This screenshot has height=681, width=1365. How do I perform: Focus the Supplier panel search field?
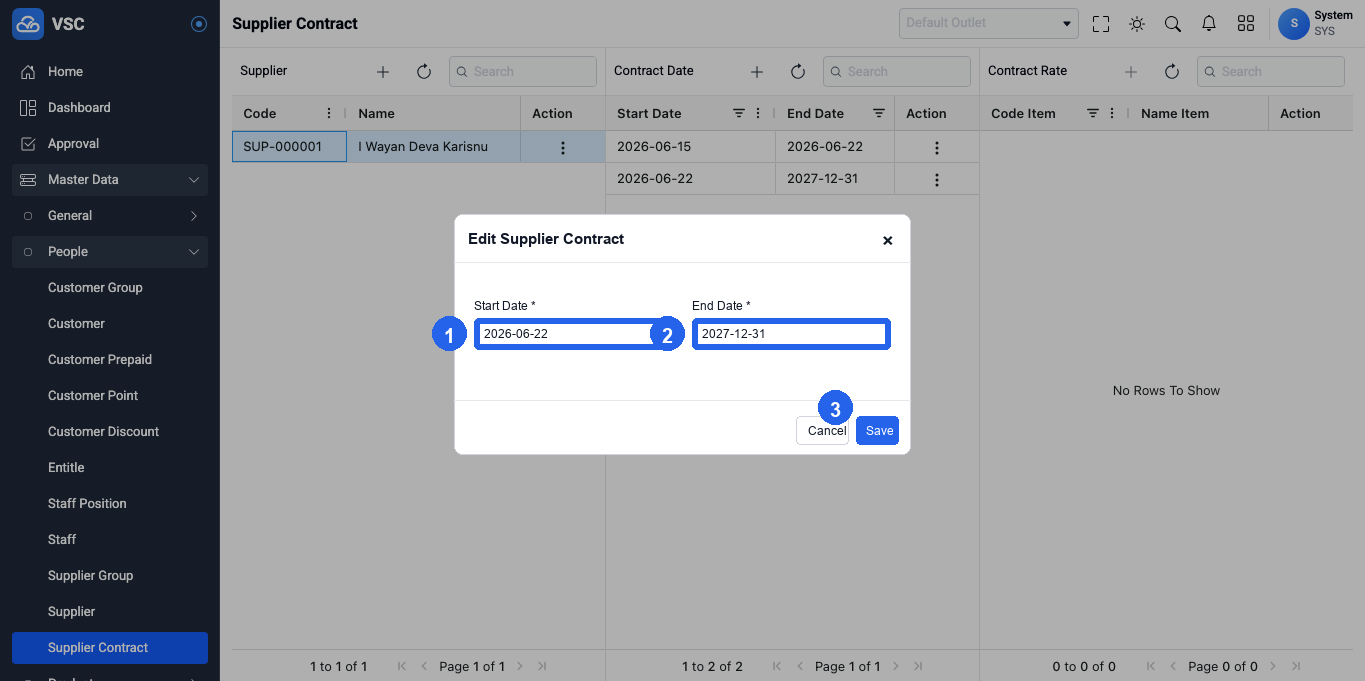[x=523, y=71]
